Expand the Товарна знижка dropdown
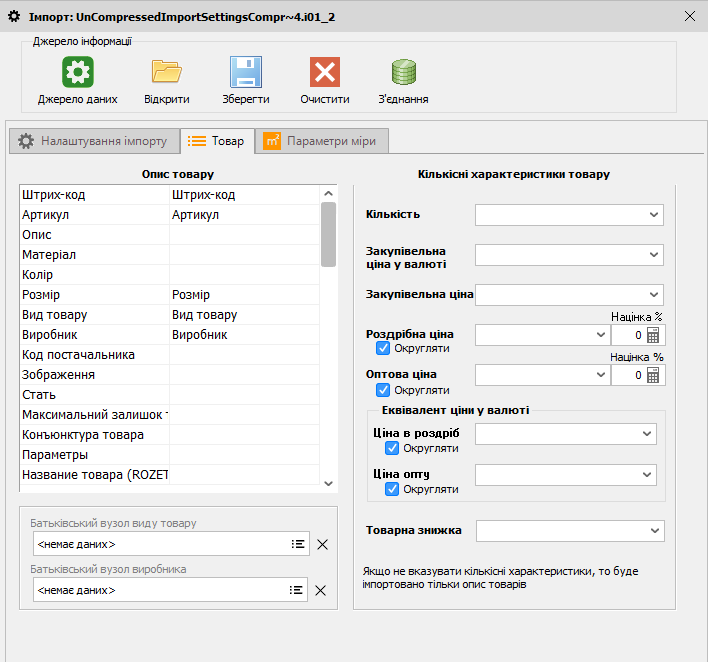Screen dimensions: 708x662 click(654, 530)
